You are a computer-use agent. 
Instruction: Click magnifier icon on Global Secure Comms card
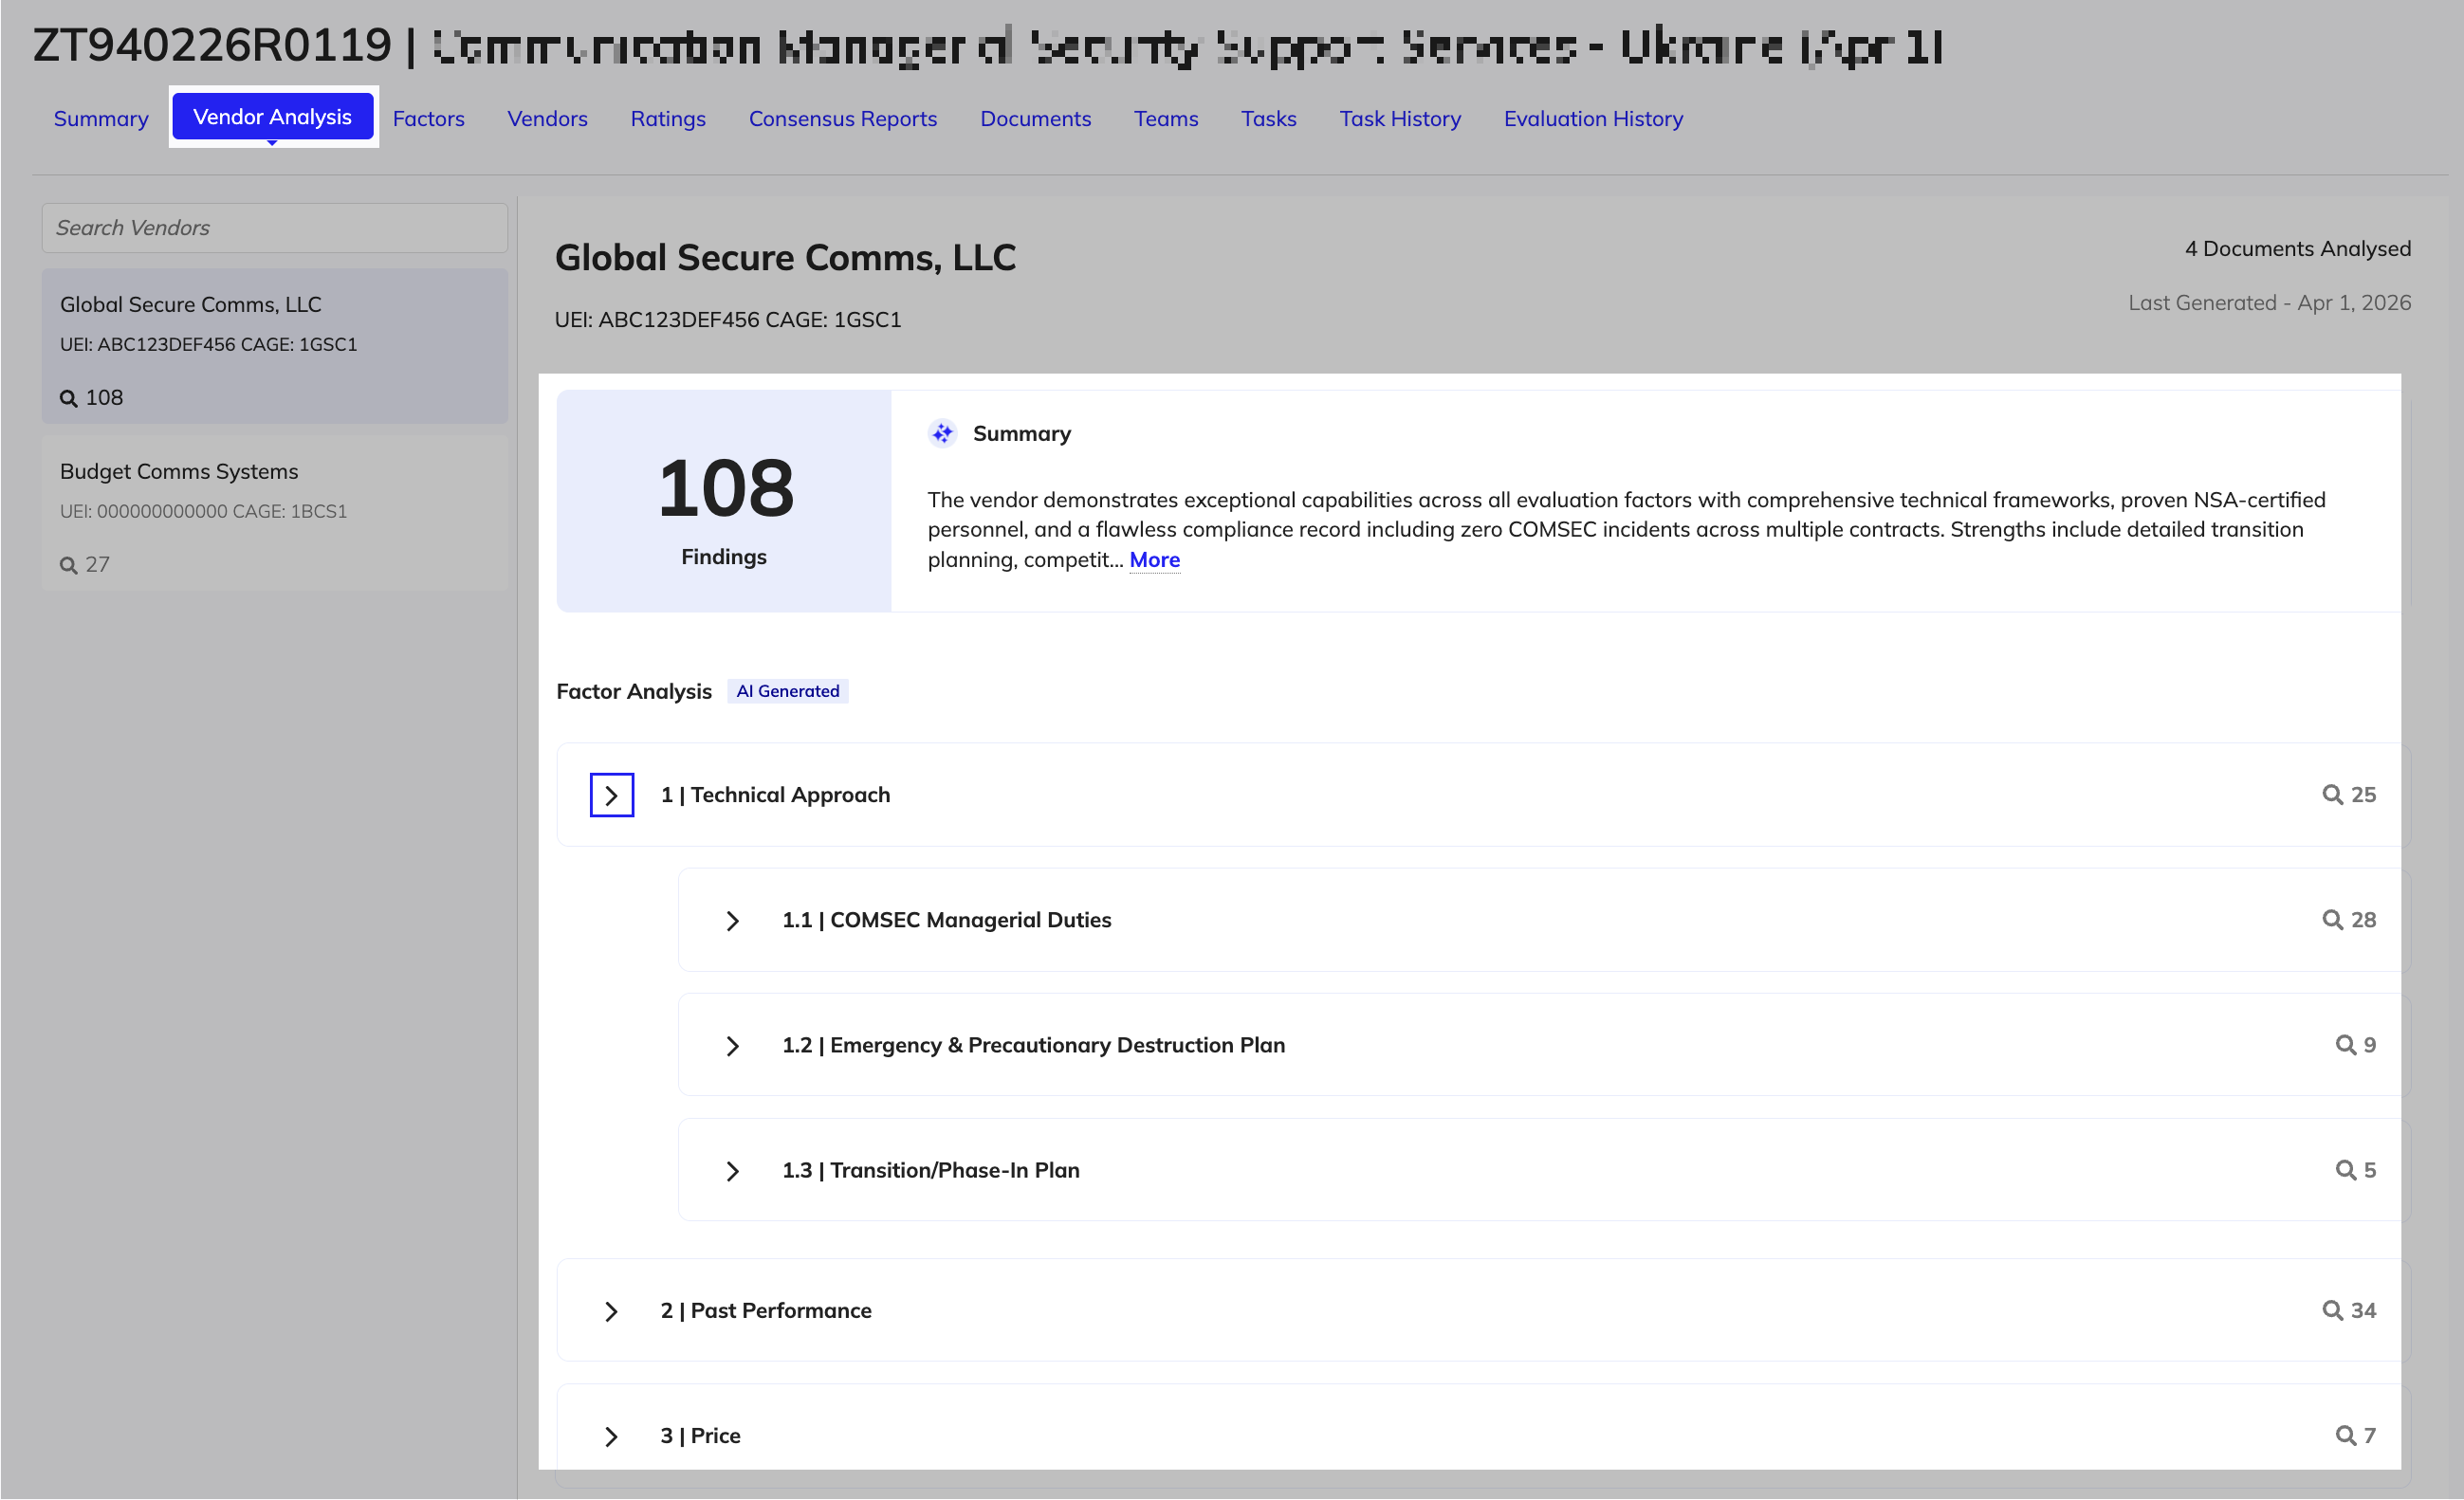tap(68, 398)
